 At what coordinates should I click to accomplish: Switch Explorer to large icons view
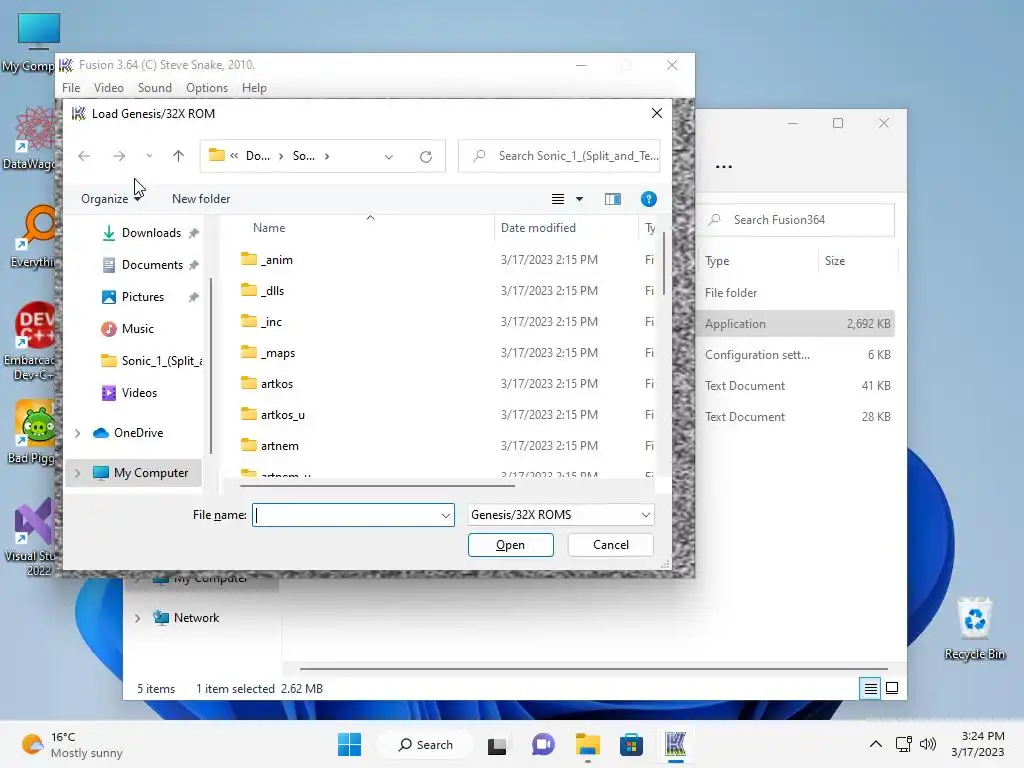(x=892, y=688)
